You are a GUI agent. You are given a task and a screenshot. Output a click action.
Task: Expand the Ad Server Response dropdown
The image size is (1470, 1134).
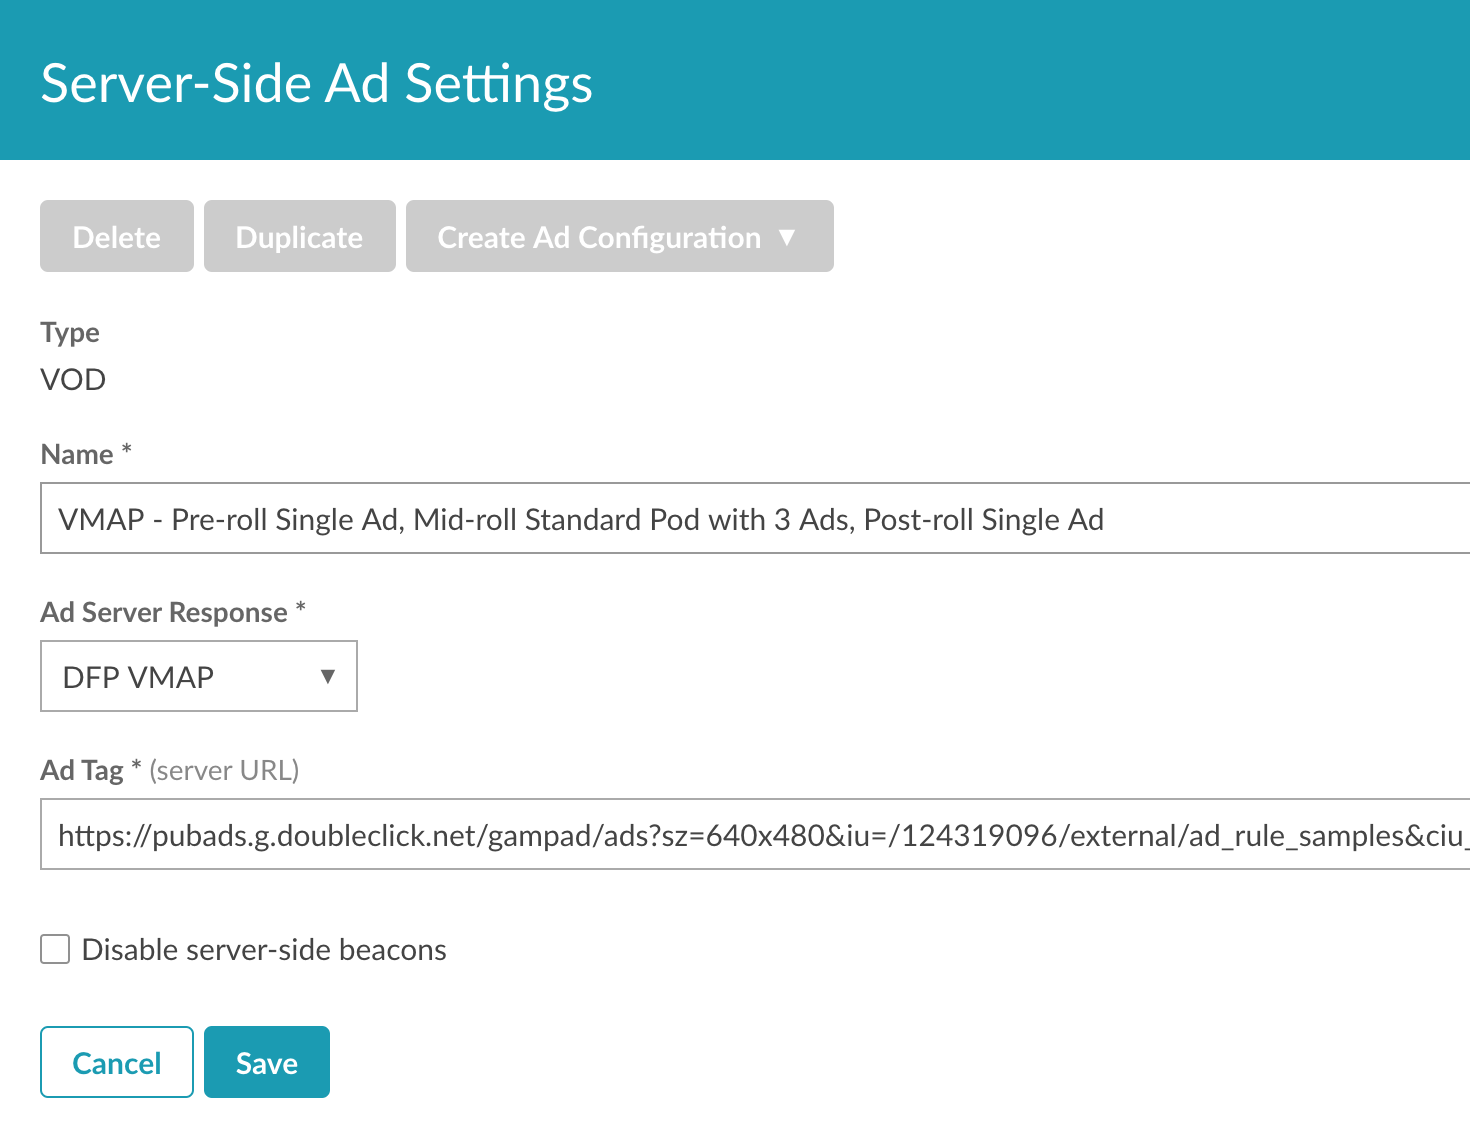198,677
